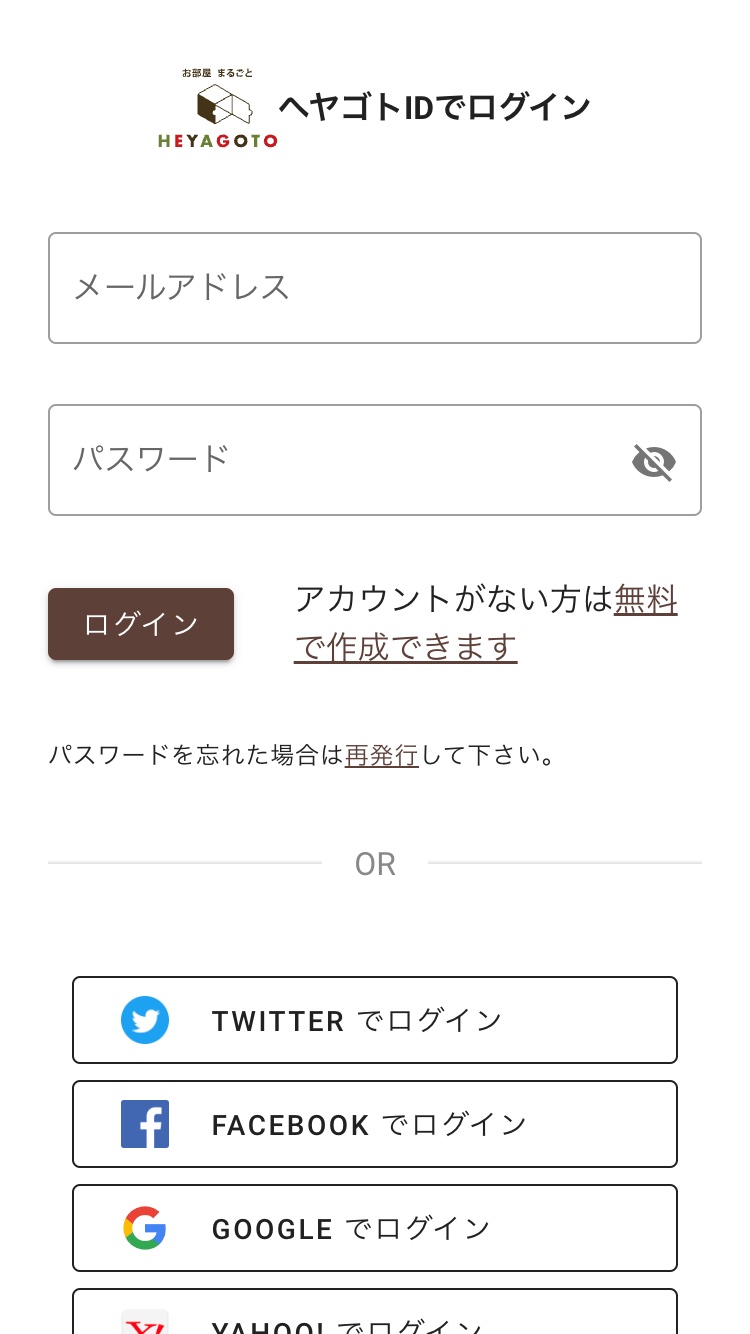
Task: Open the 無料で作成できます signup link
Action: tap(486, 624)
